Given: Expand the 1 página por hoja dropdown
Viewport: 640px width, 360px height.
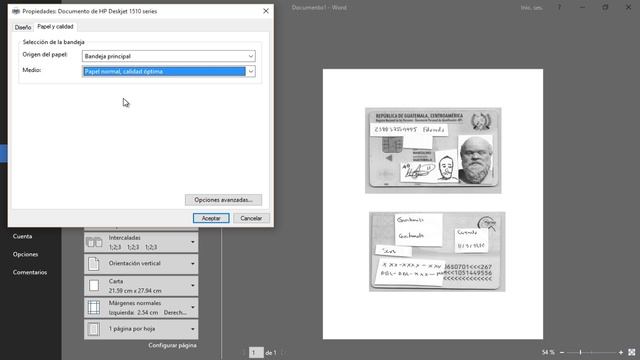Looking at the screenshot, I should point(141,329).
